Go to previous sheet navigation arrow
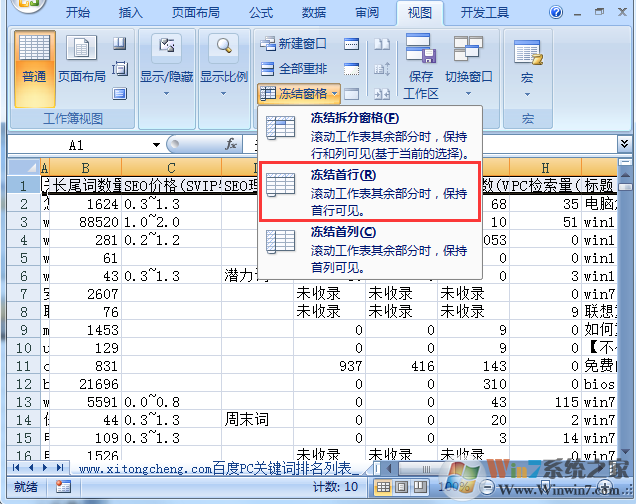The image size is (636, 504). tap(31, 468)
